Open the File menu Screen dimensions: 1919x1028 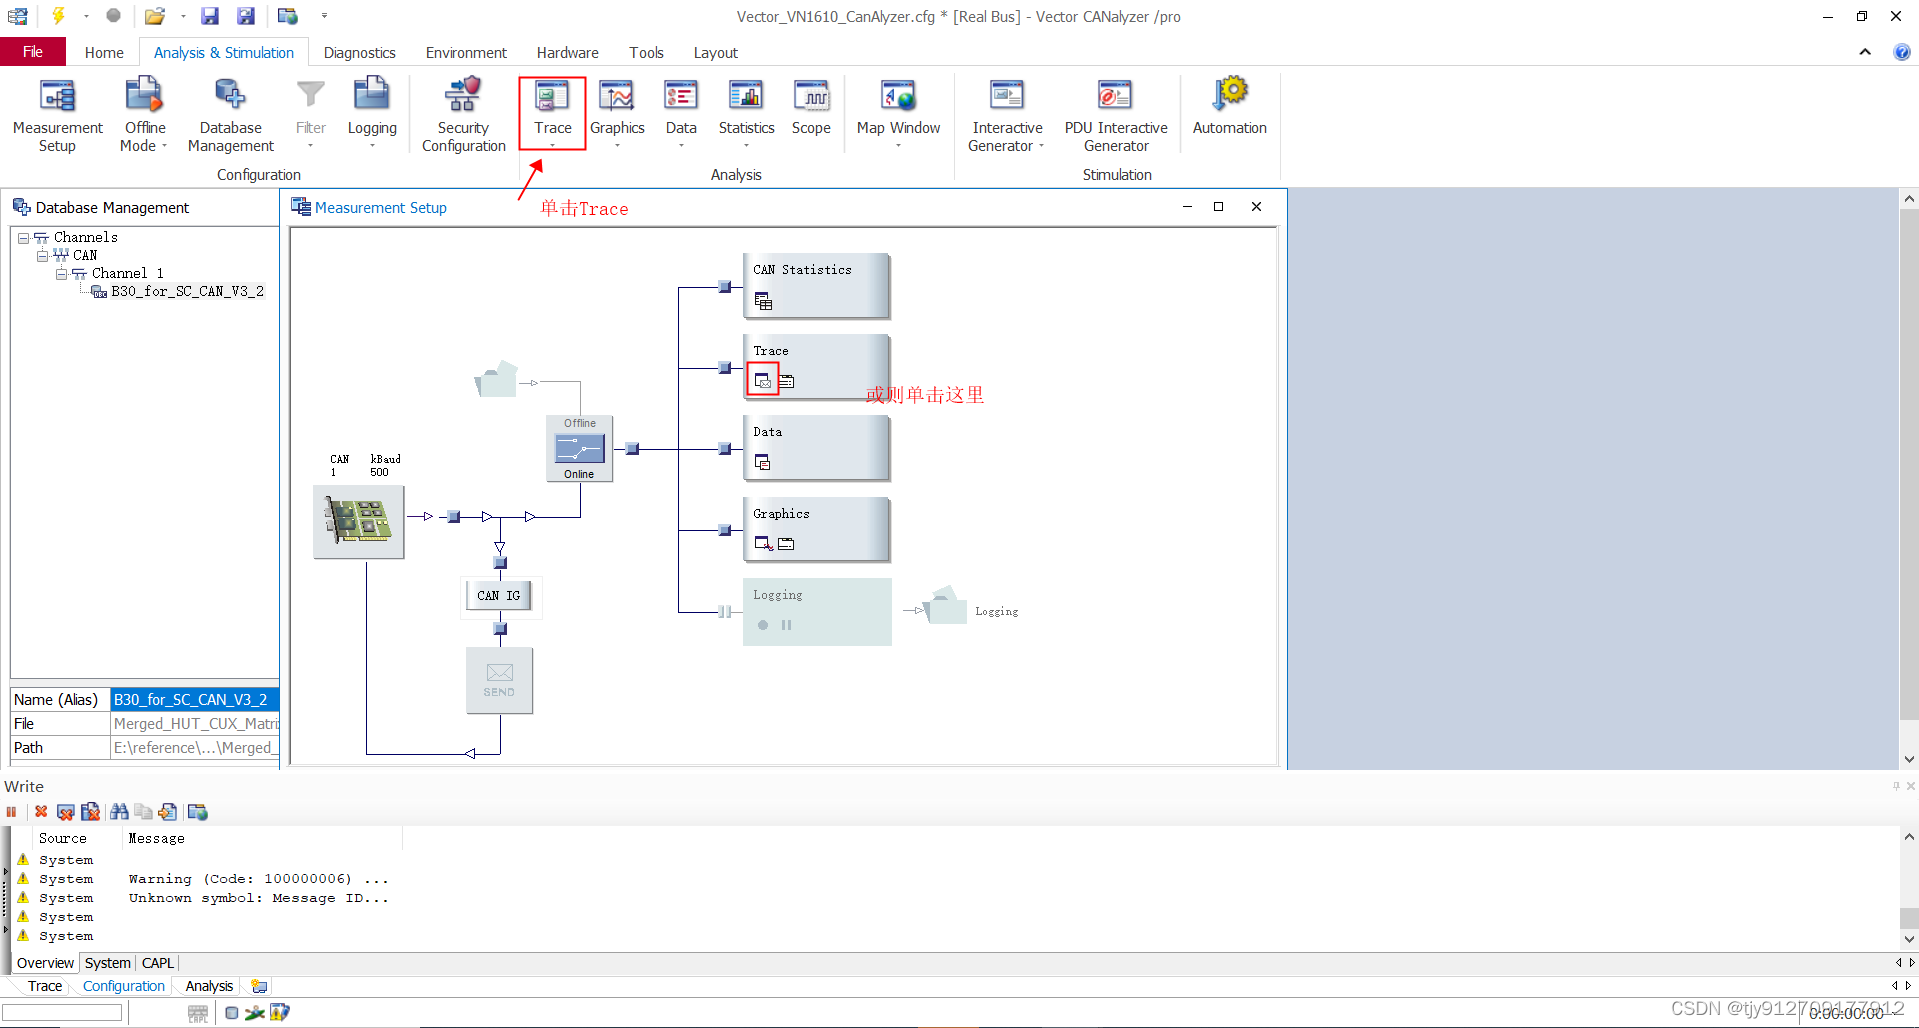click(x=33, y=52)
